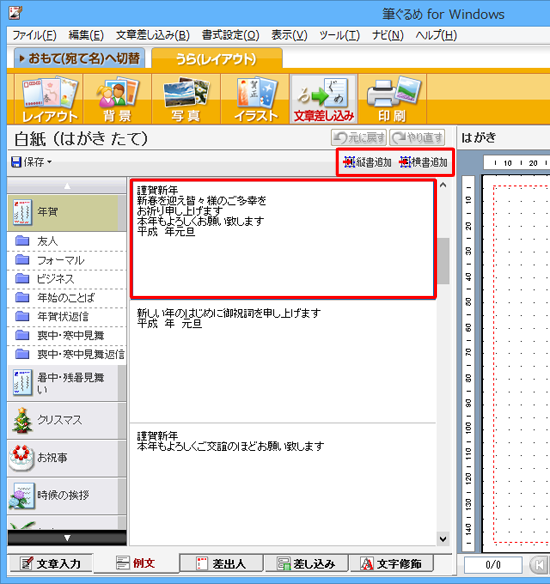The width and height of the screenshot is (550, 584).
Task: Open the ヘルプ(H) menu
Action: click(436, 35)
